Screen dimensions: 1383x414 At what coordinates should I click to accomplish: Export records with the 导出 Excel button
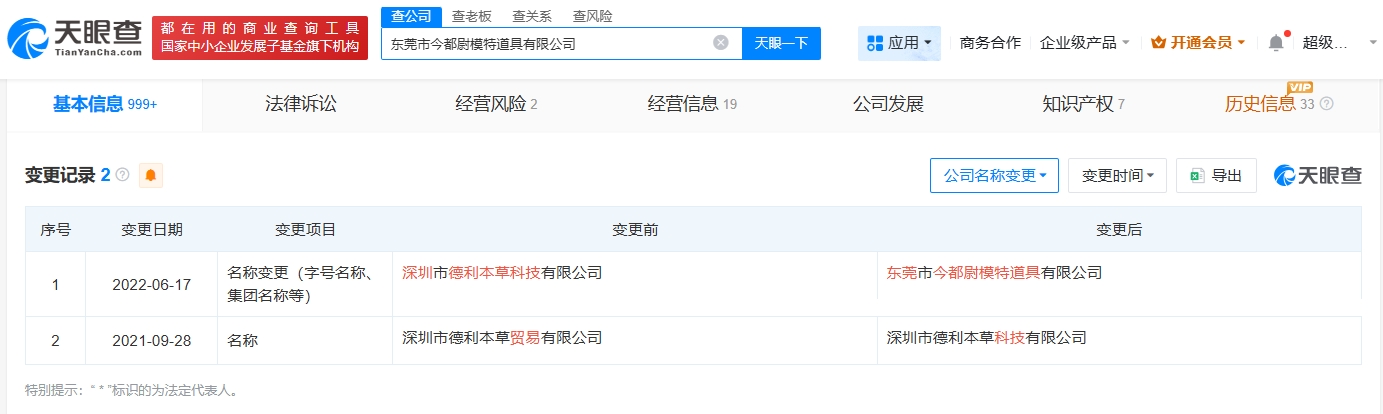pyautogui.click(x=1215, y=175)
